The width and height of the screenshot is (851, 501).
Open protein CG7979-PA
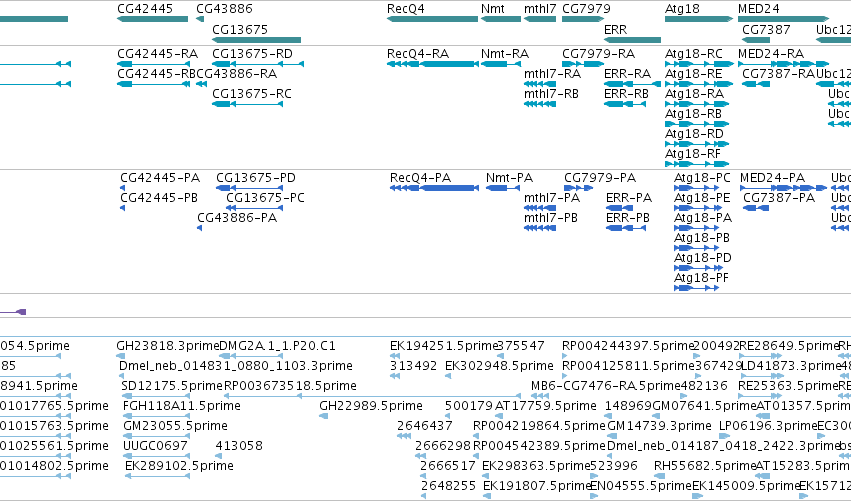600,177
